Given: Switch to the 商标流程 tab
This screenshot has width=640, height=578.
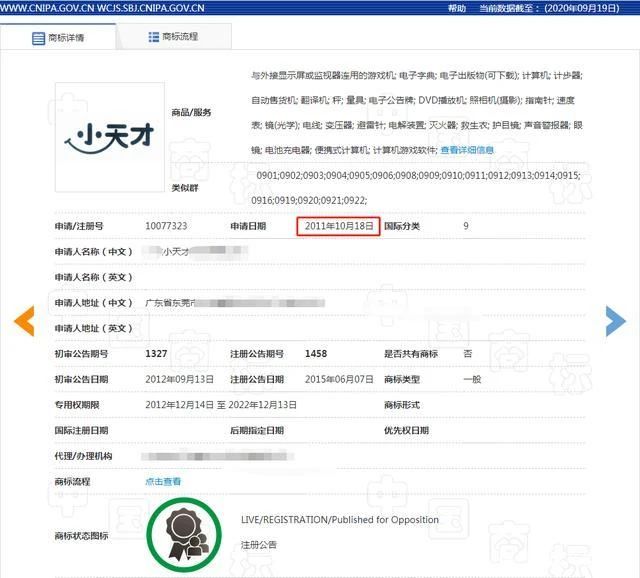Looking at the screenshot, I should (180, 37).
